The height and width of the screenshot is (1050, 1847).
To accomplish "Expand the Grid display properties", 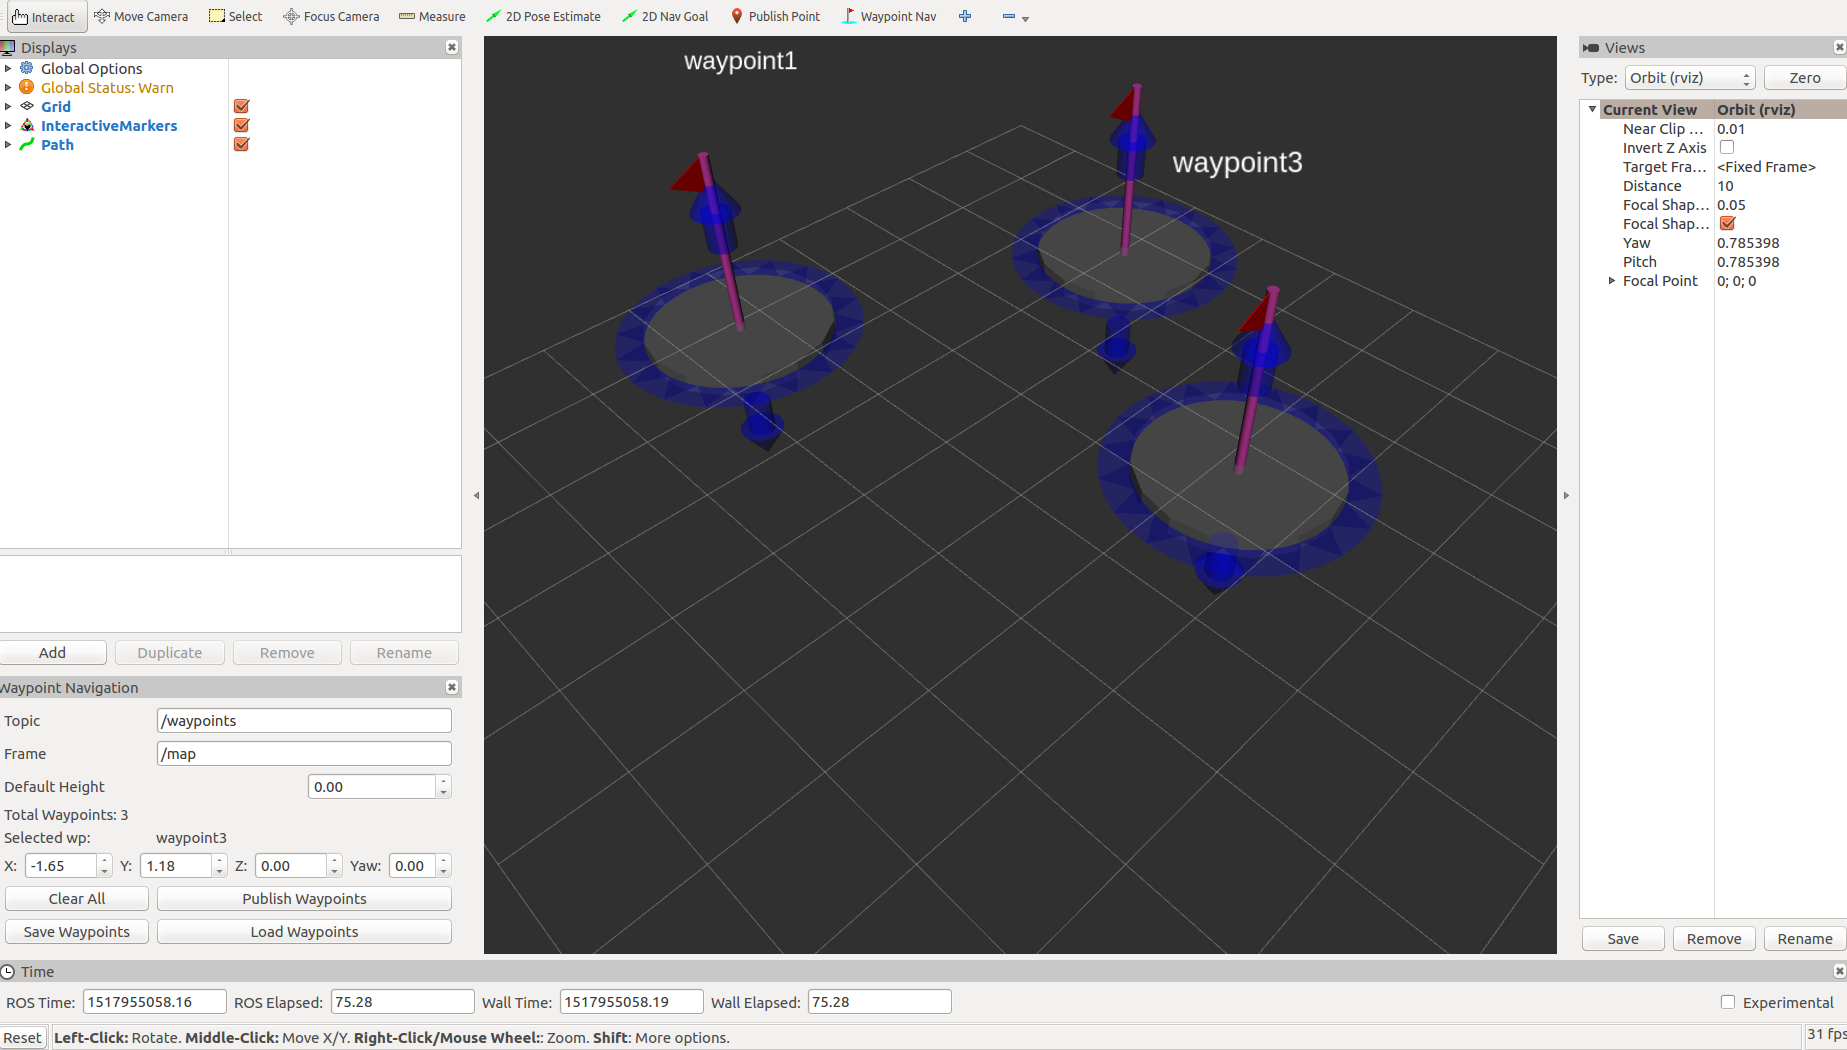I will [x=8, y=106].
